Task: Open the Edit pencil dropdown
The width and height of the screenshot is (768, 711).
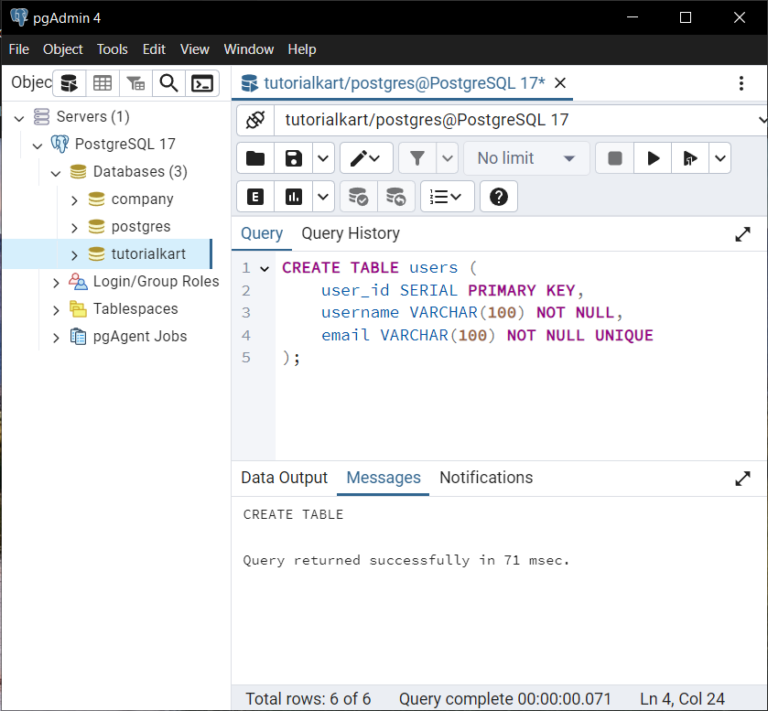Action: (x=367, y=158)
